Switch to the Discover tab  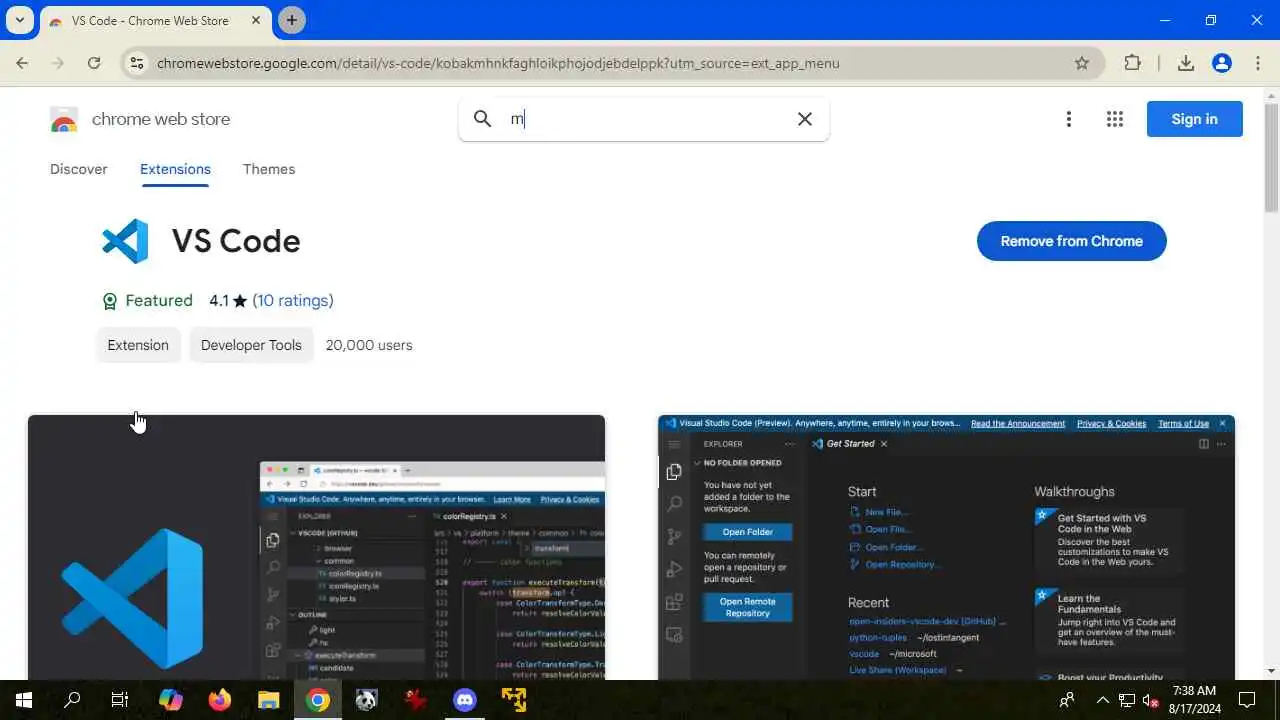79,169
